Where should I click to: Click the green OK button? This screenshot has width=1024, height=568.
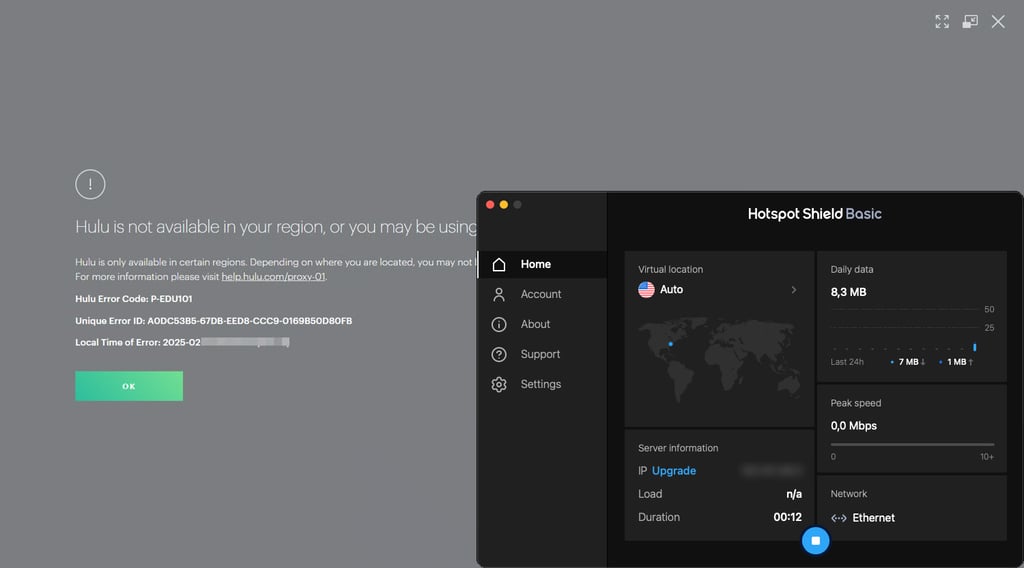(129, 386)
